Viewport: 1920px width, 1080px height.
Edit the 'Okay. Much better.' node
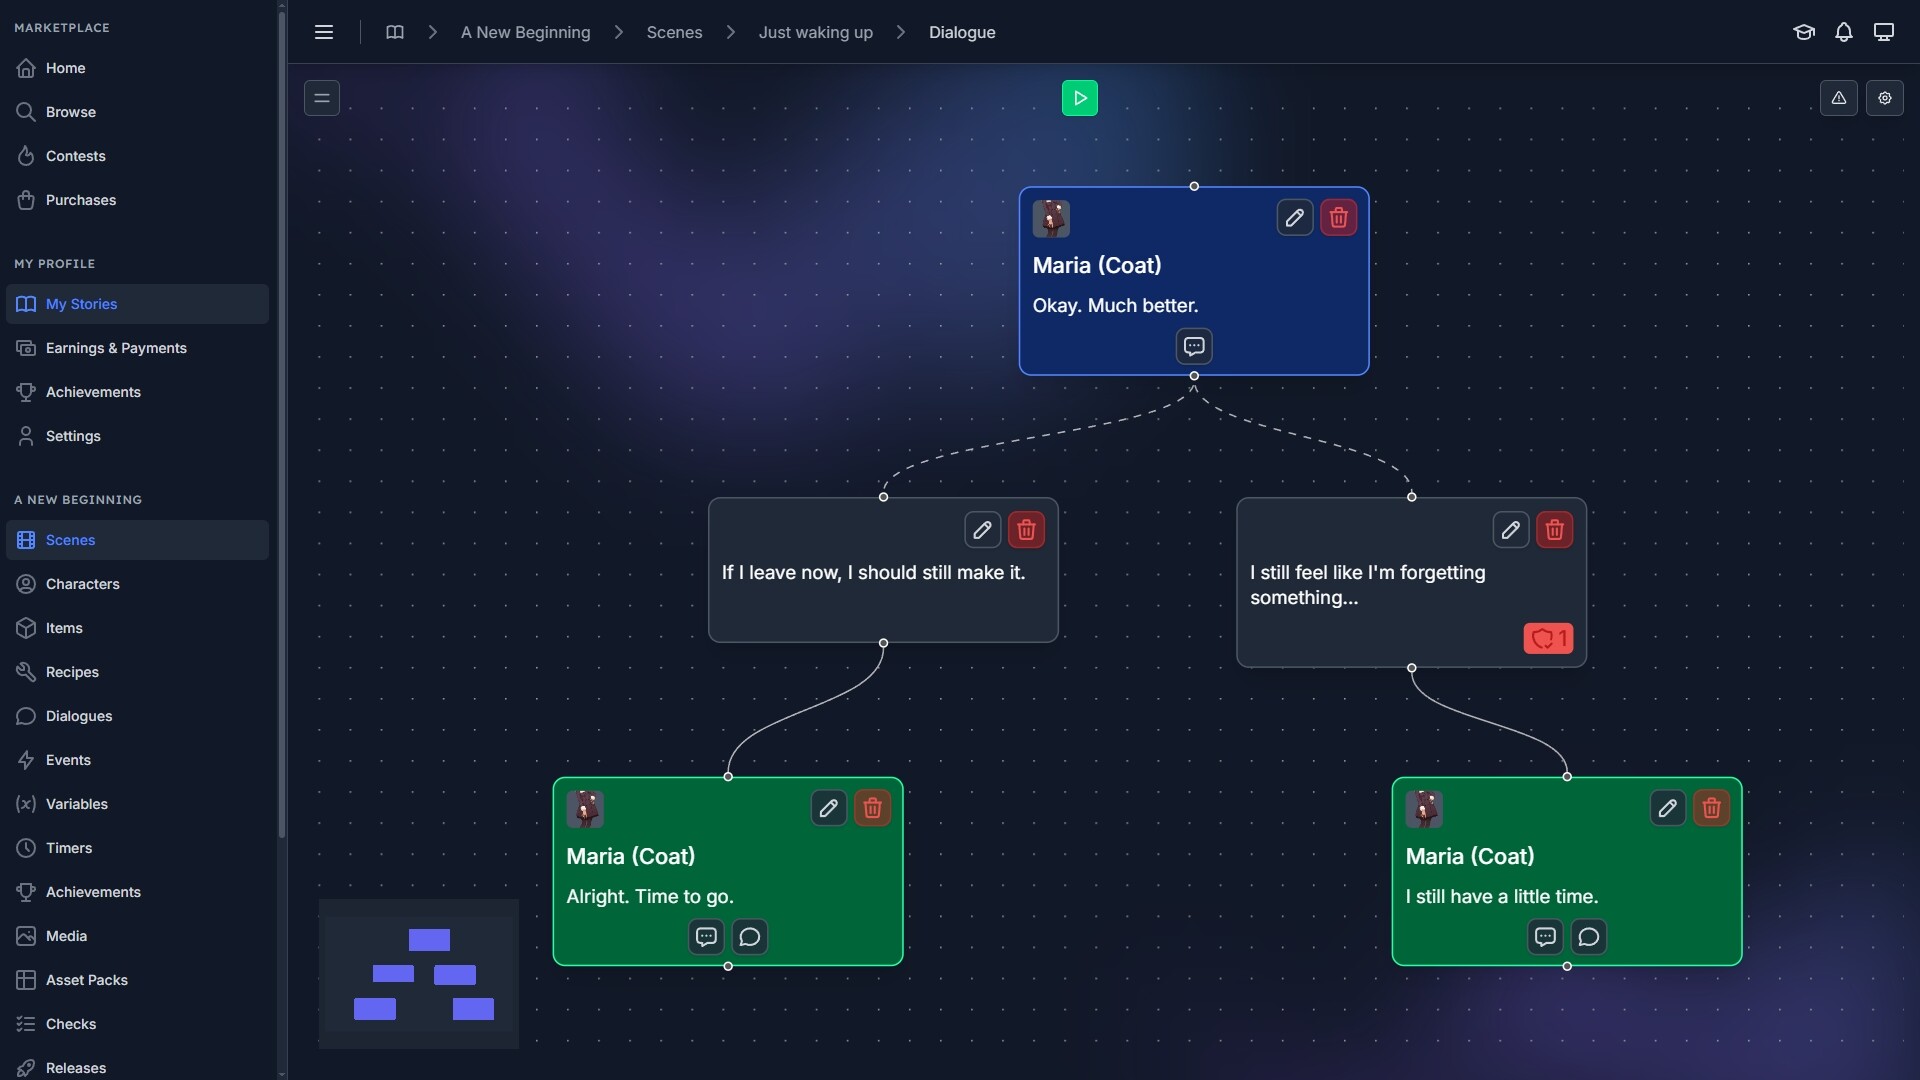1294,218
